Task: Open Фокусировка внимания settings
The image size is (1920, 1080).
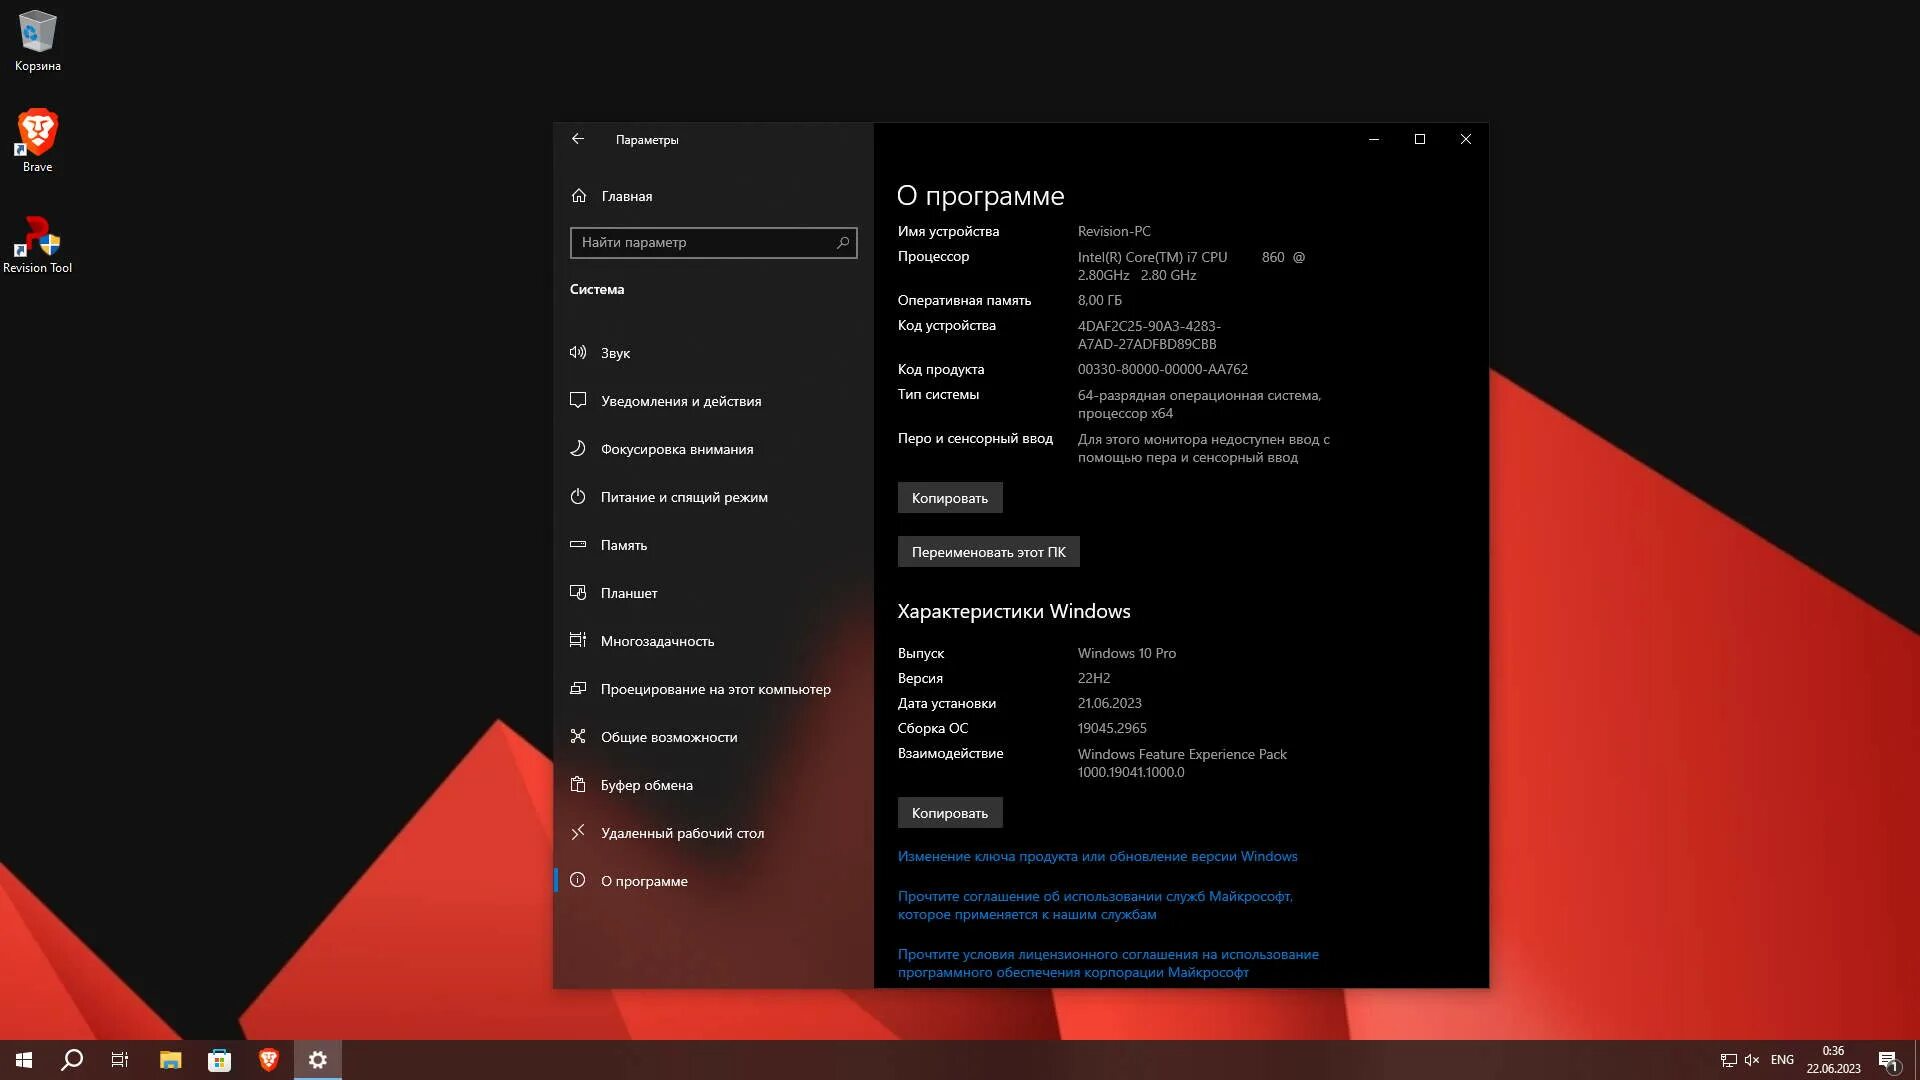Action: [676, 449]
